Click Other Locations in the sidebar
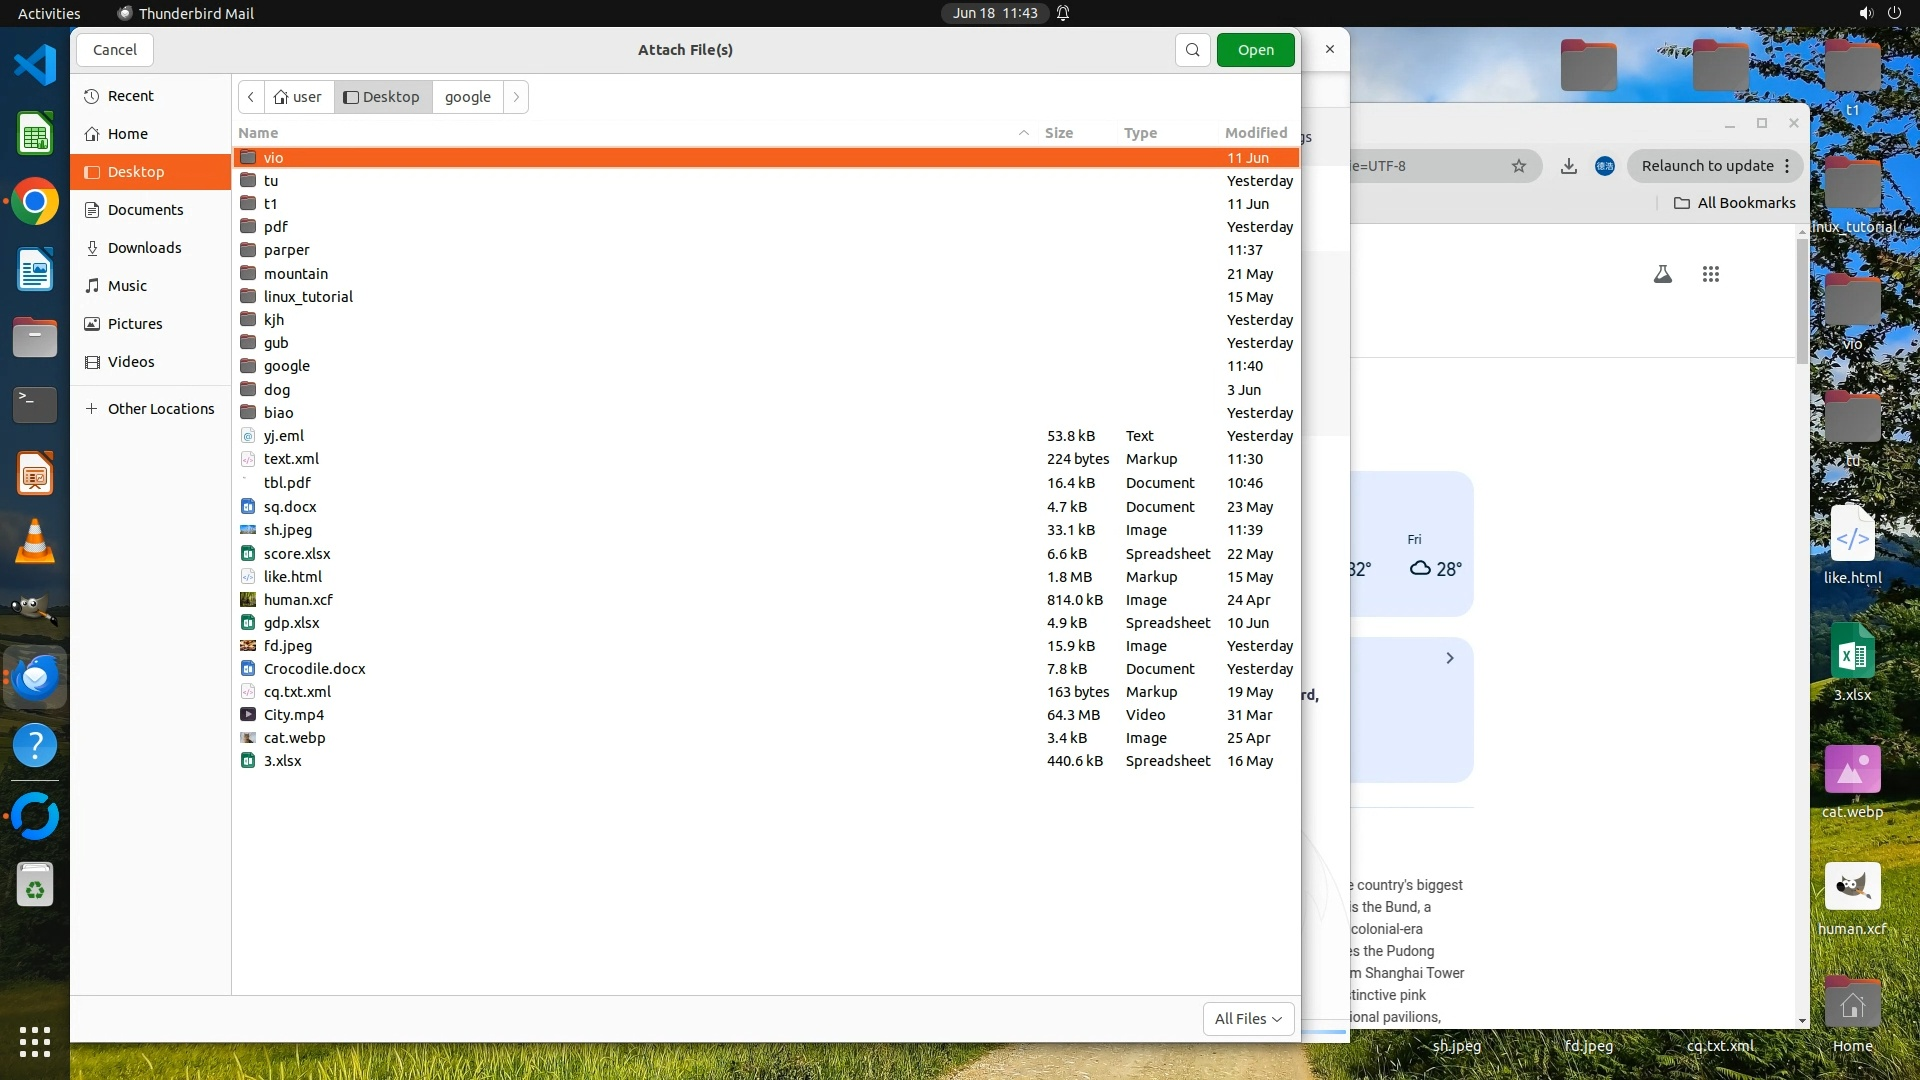 (160, 409)
